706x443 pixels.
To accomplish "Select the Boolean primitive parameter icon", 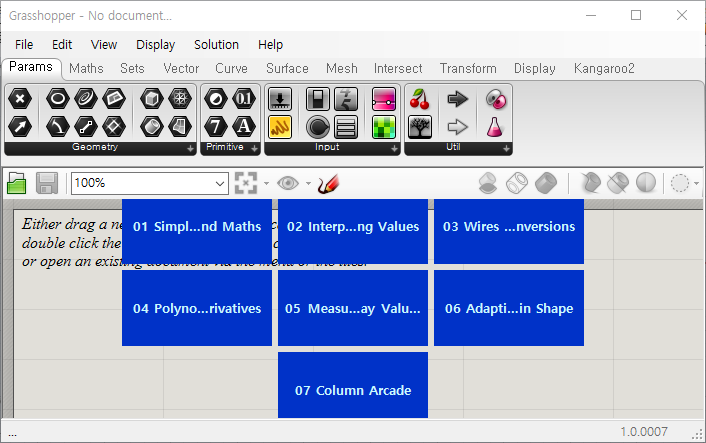I will pos(216,99).
